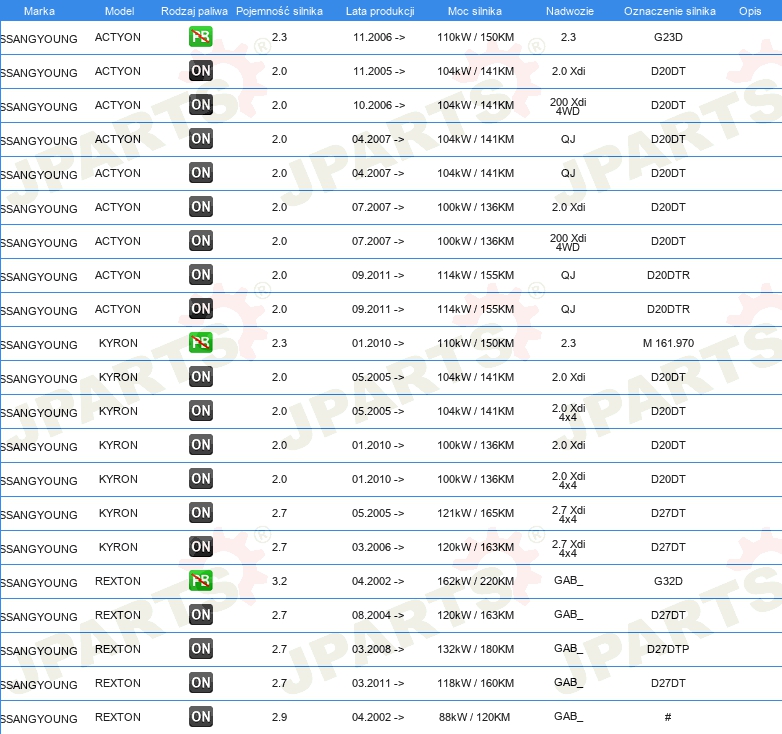Click the Marka column header
Screen dimensions: 782x734
point(39,11)
